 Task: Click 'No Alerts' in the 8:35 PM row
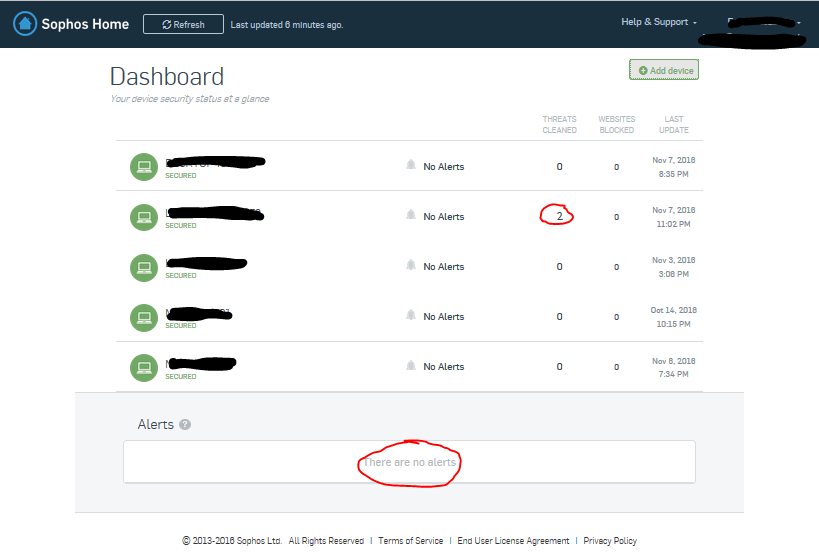click(443, 167)
